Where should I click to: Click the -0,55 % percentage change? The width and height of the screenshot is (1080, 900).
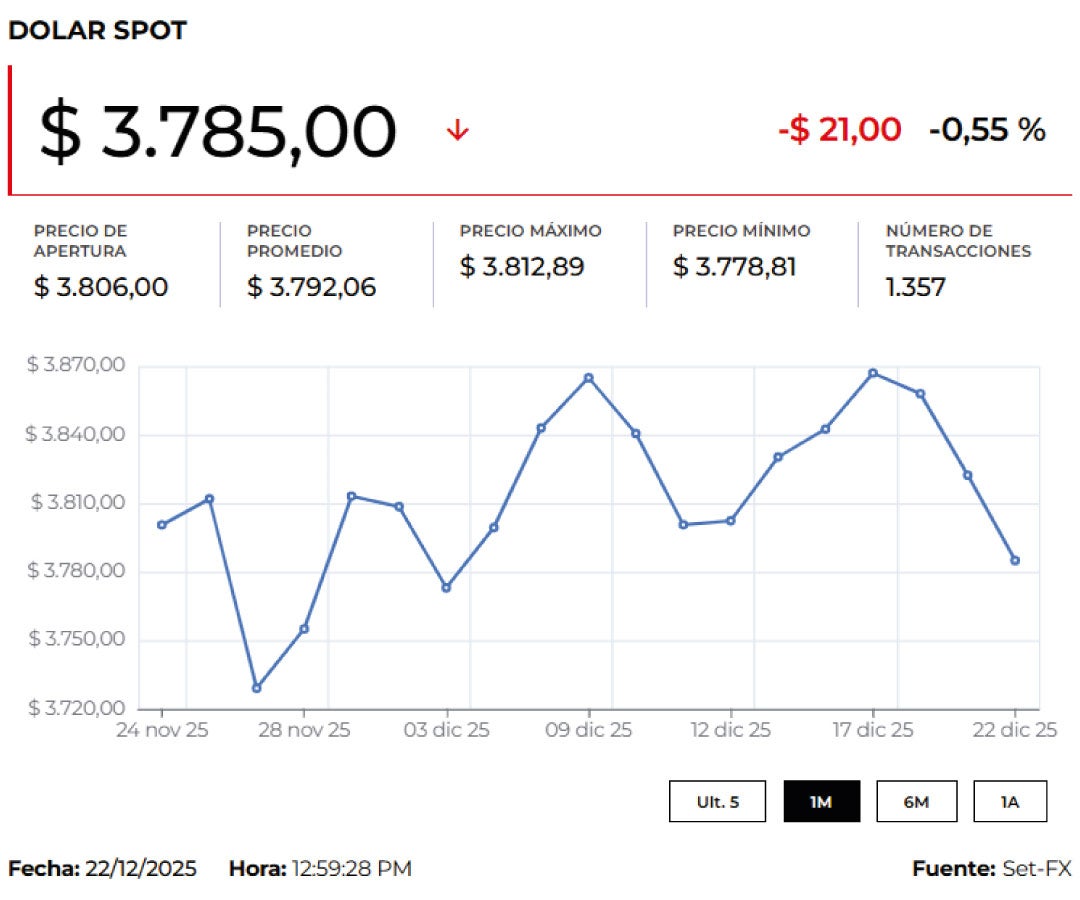pos(987,129)
